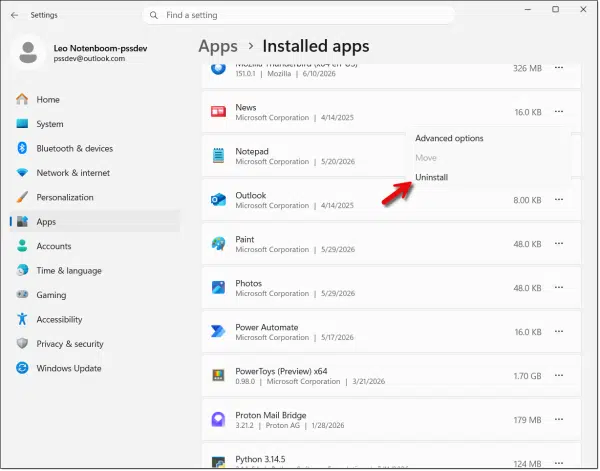Click the 179 MB size value

(527, 420)
